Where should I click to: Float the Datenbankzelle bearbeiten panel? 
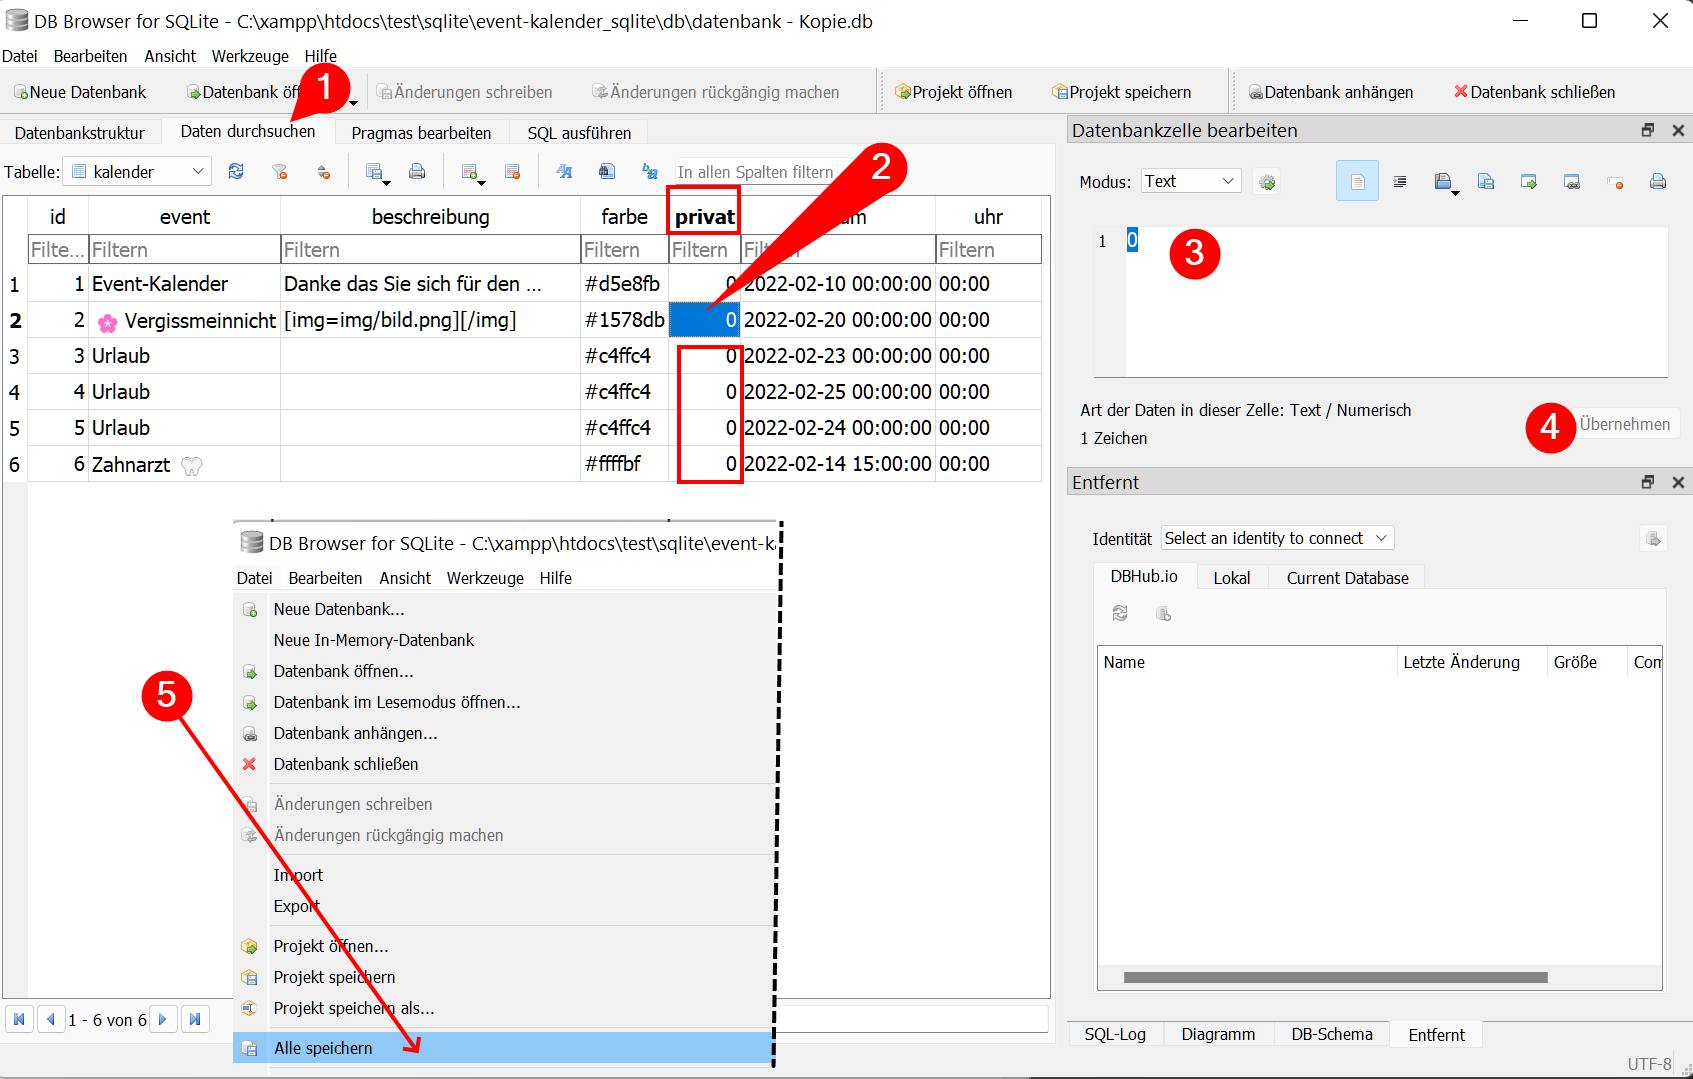point(1648,130)
